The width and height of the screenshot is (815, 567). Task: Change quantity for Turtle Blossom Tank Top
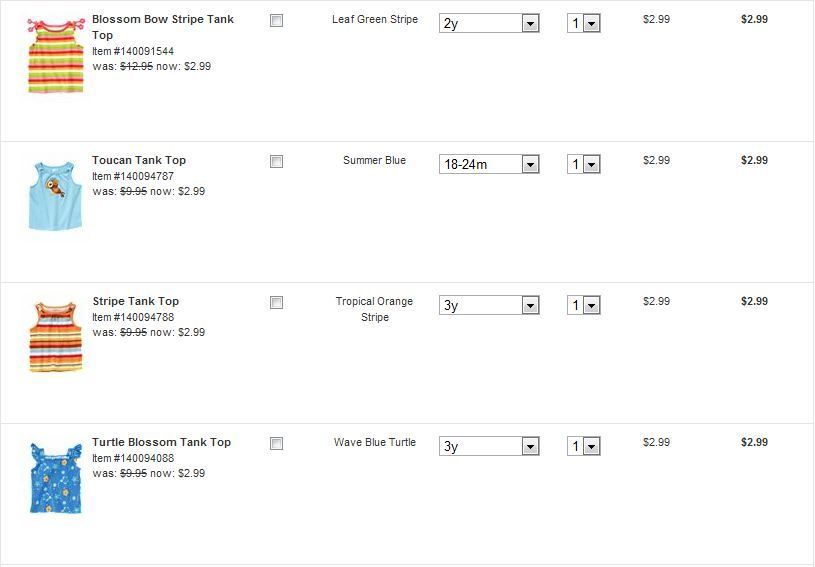(583, 446)
